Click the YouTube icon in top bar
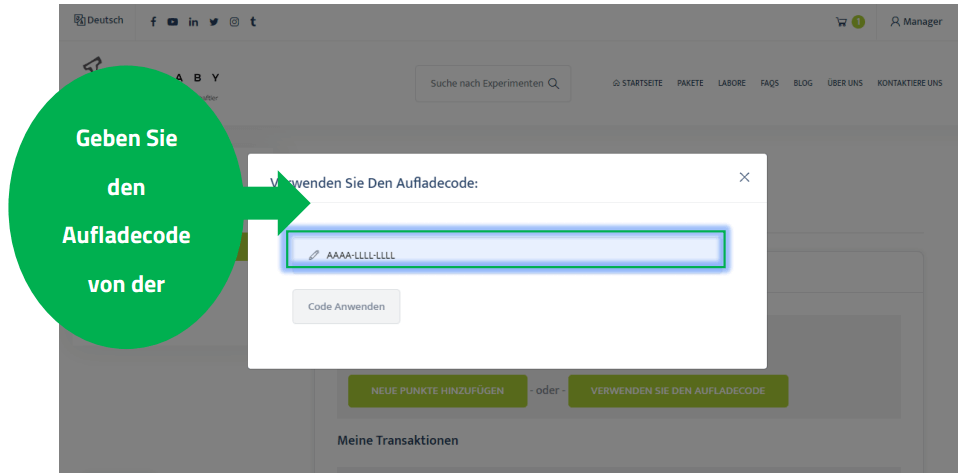This screenshot has width=960, height=473. [x=172, y=22]
